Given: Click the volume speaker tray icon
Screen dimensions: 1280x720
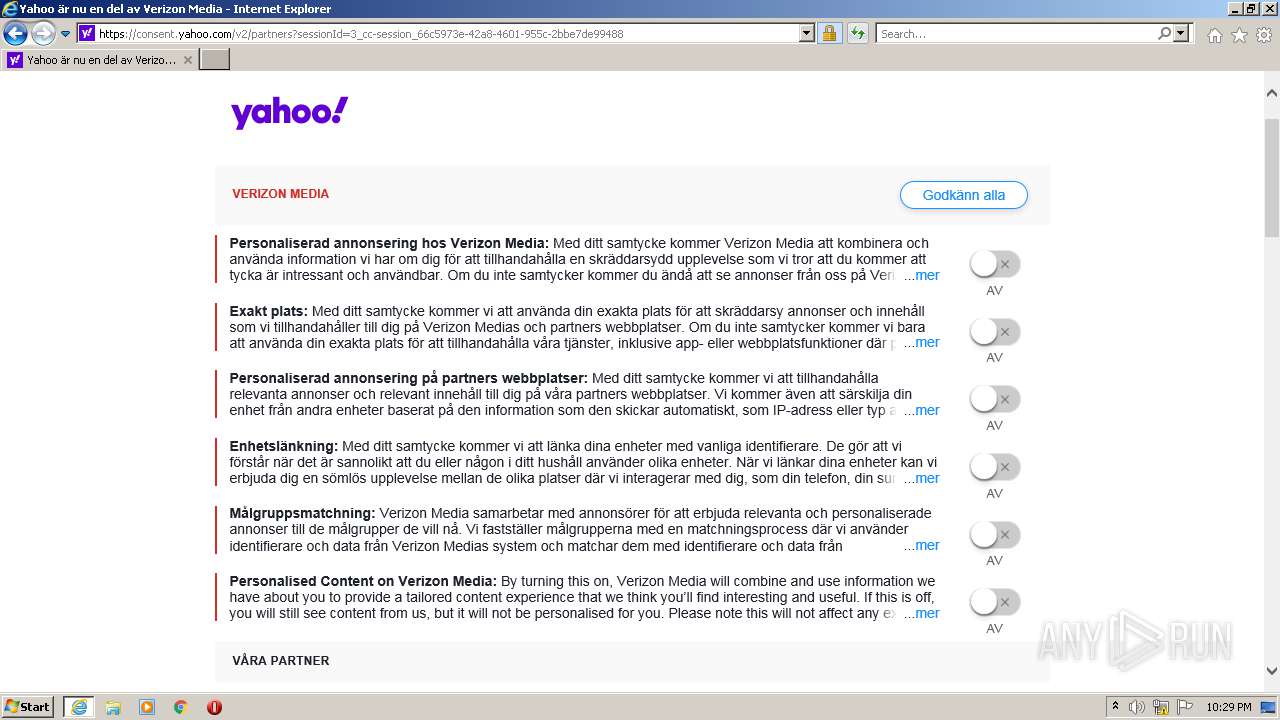Looking at the screenshot, I should coord(1137,707).
